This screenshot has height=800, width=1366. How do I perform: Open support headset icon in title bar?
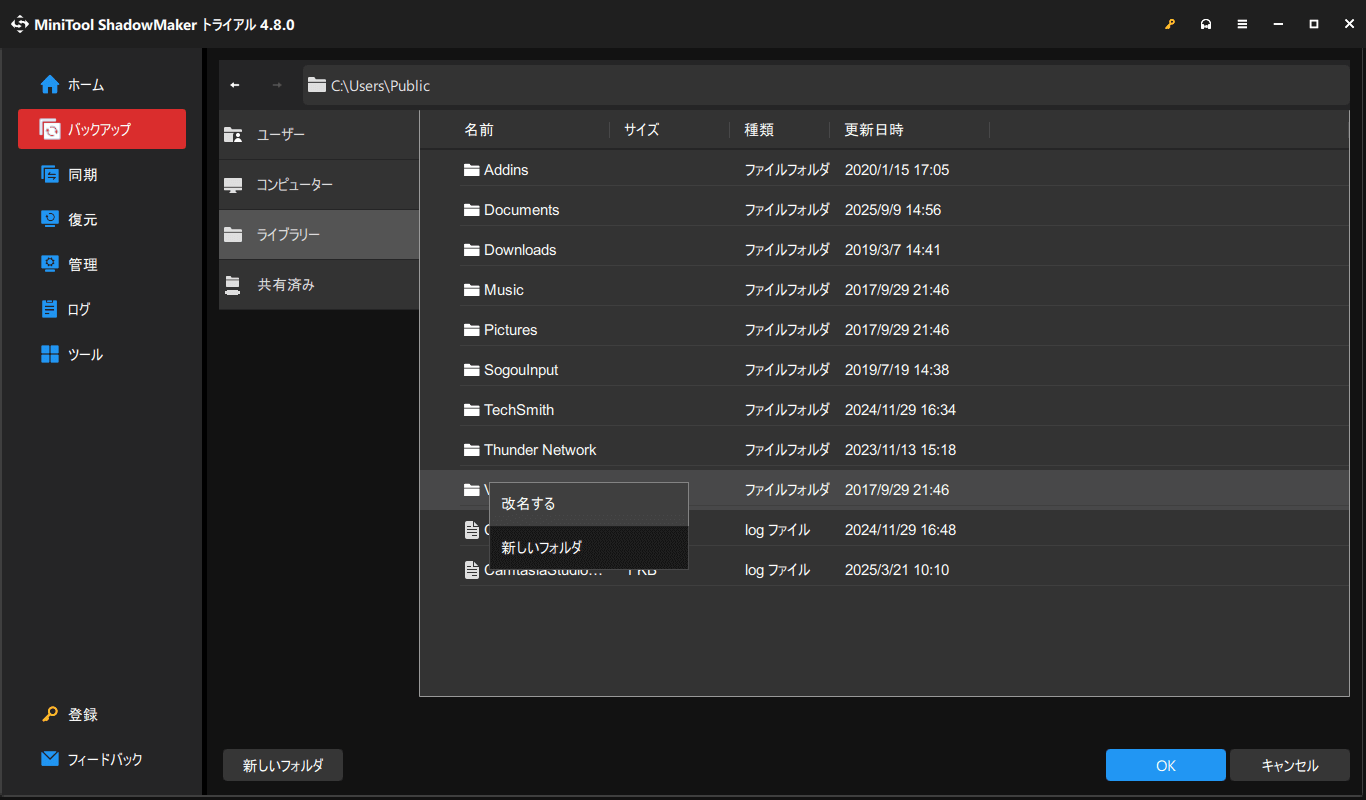pos(1206,24)
